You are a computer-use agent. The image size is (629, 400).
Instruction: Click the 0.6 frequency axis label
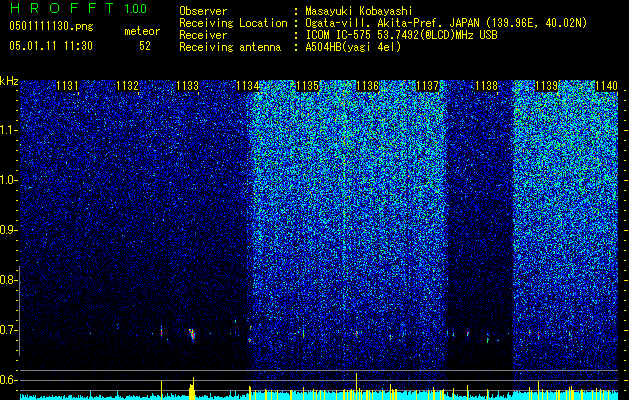click(x=8, y=380)
